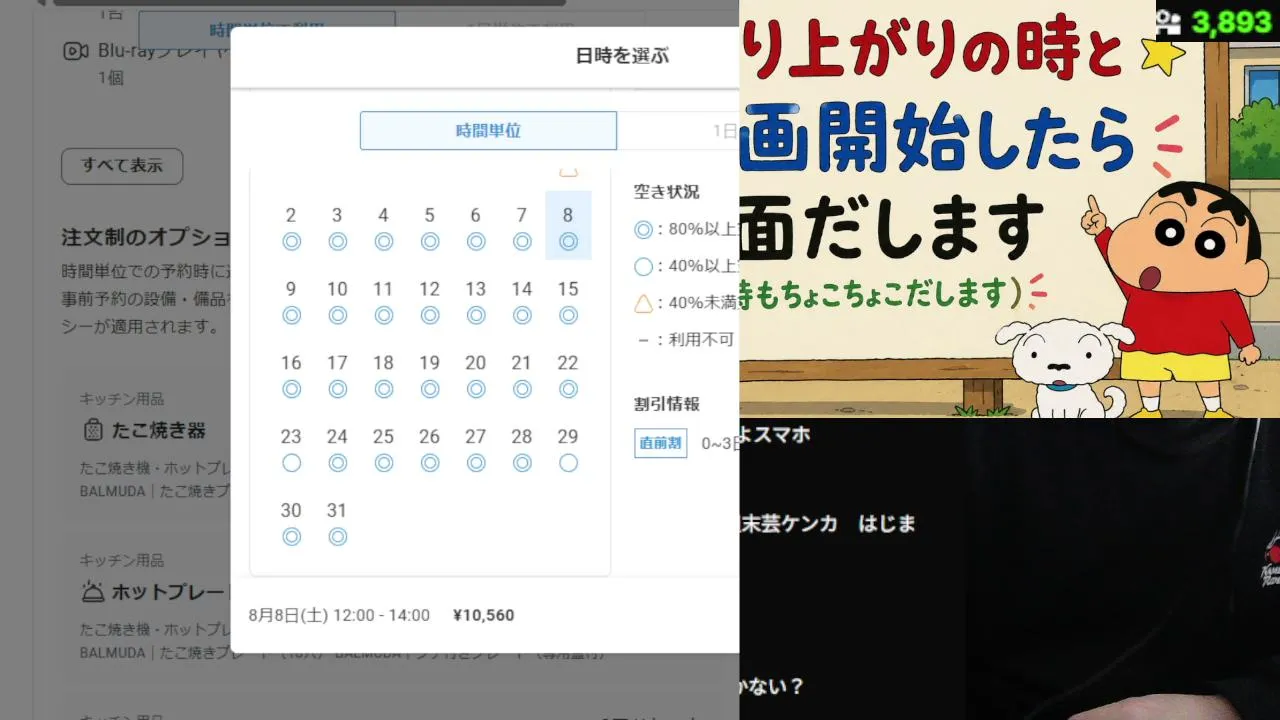1280x720 pixels.
Task: Click the Blu-ray player video icon
Action: 76,51
